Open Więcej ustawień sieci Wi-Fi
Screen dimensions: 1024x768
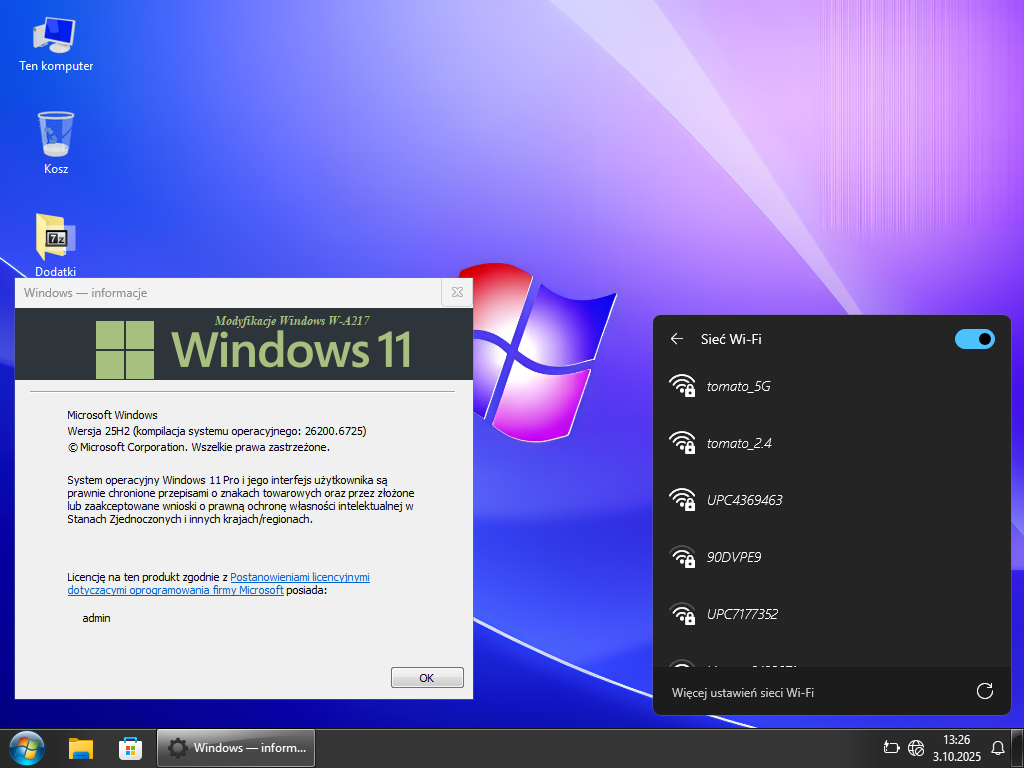pyautogui.click(x=742, y=692)
